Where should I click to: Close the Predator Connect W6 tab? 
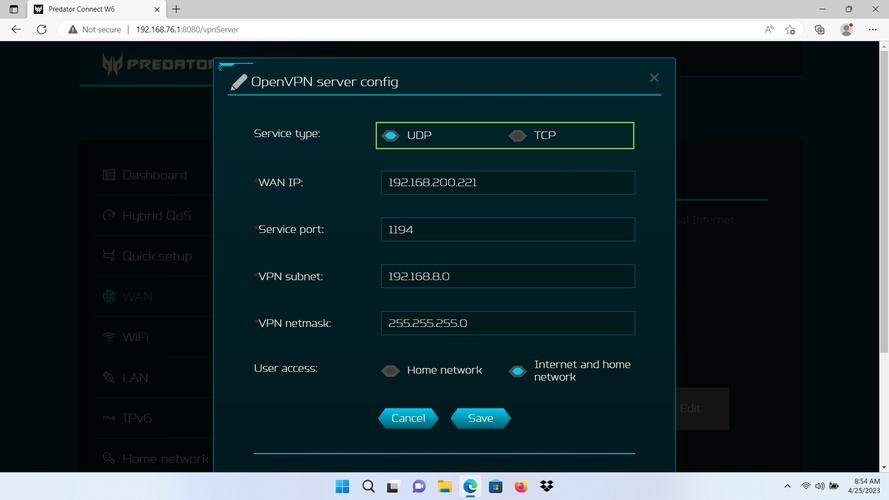pyautogui.click(x=157, y=9)
